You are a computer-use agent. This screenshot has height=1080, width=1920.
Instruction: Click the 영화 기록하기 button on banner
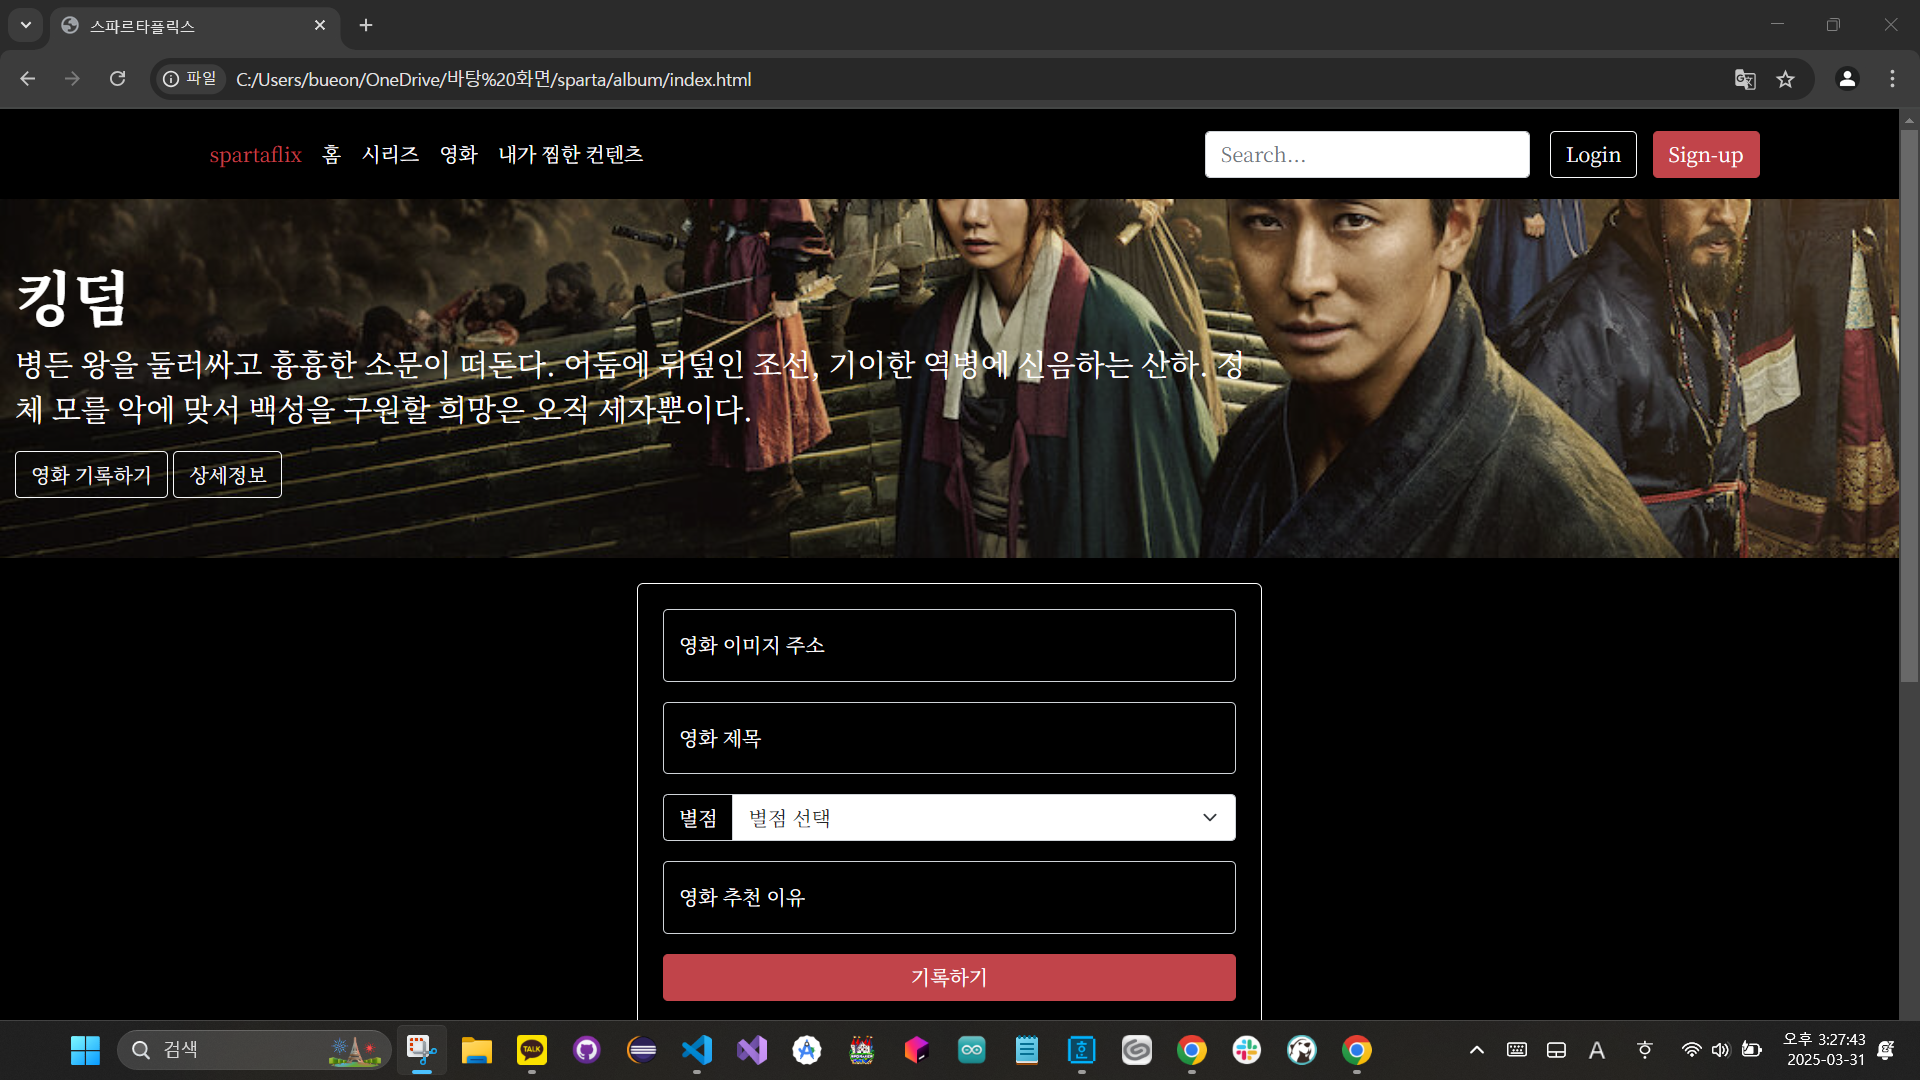click(91, 475)
